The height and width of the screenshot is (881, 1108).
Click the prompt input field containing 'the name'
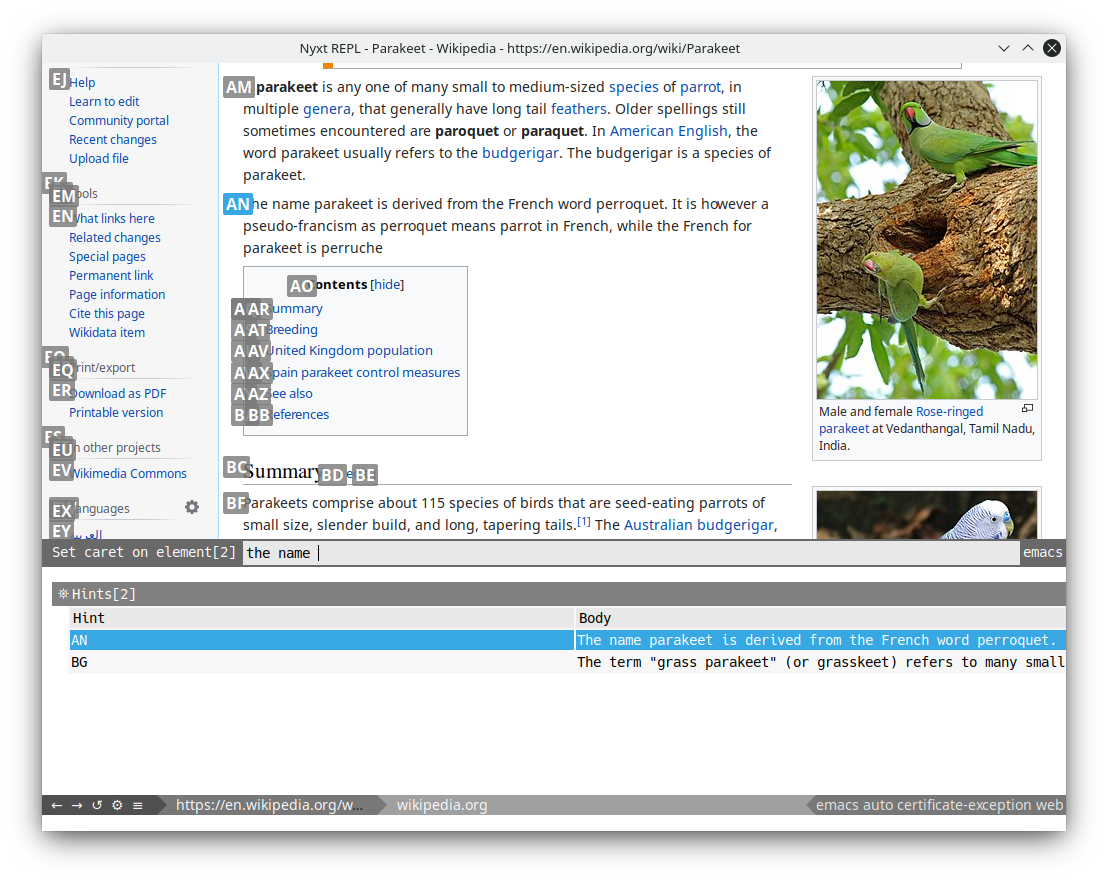[630, 552]
